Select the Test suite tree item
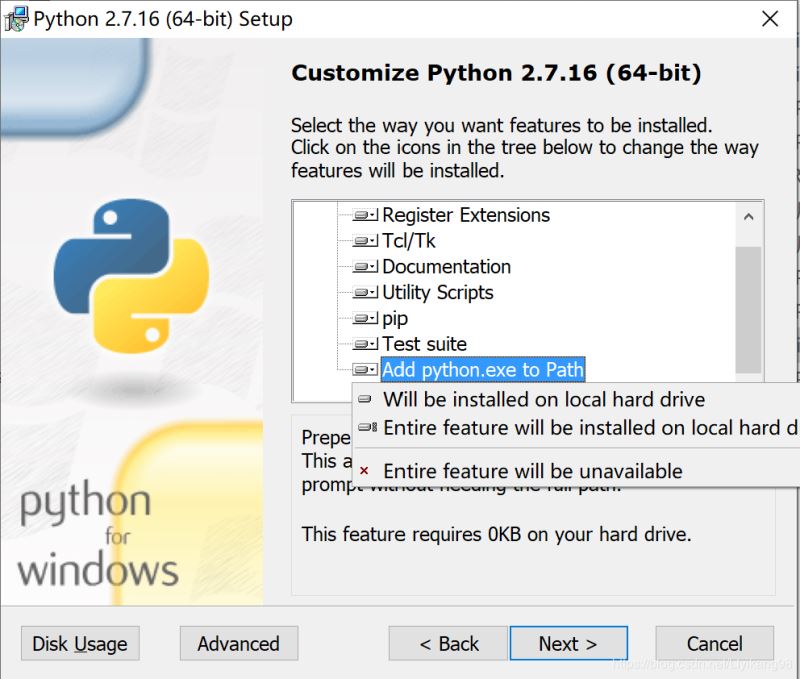 pos(424,344)
